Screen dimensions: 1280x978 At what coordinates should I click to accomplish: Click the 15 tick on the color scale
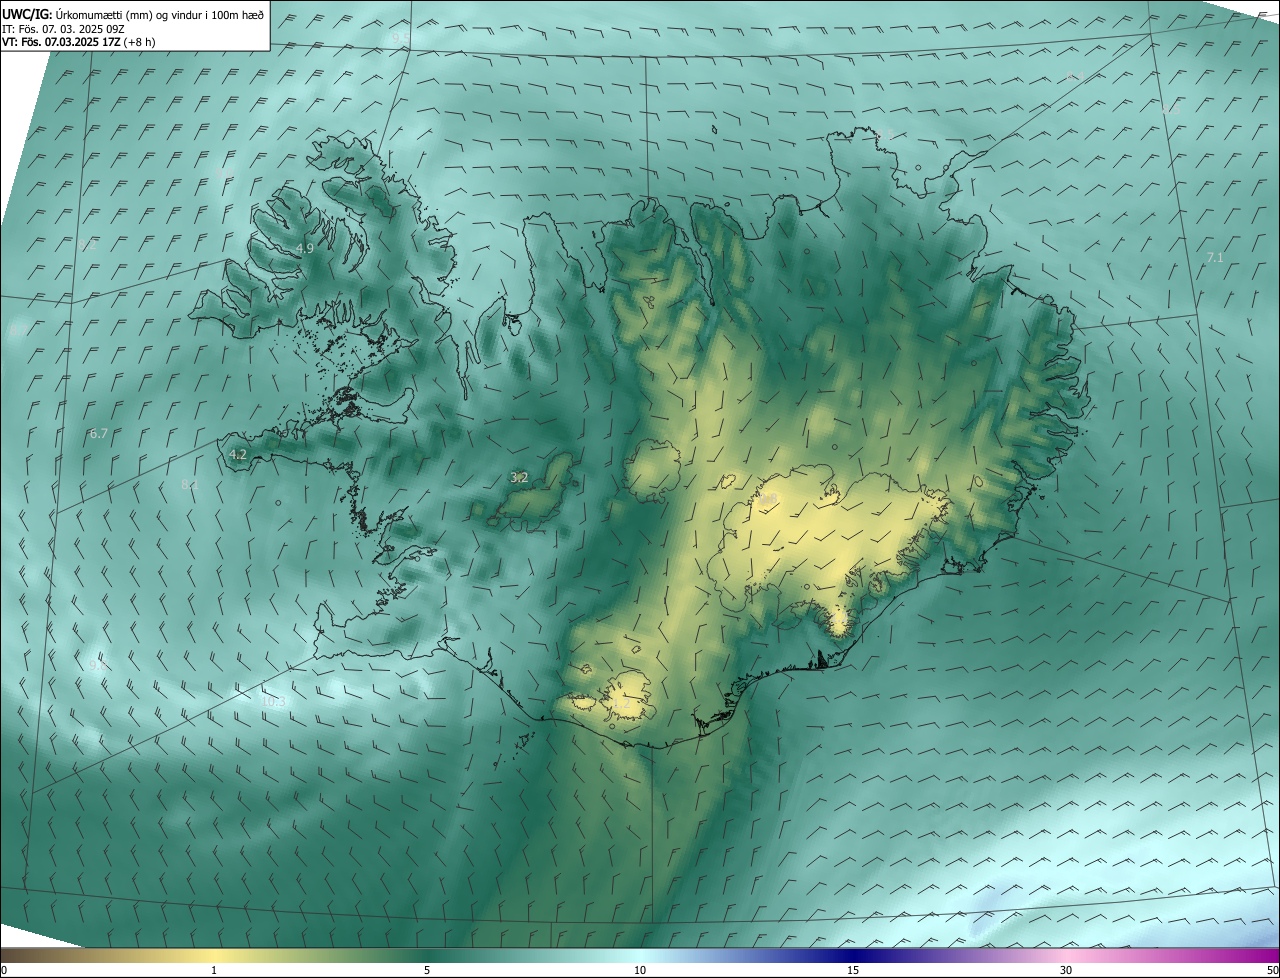pos(853,970)
